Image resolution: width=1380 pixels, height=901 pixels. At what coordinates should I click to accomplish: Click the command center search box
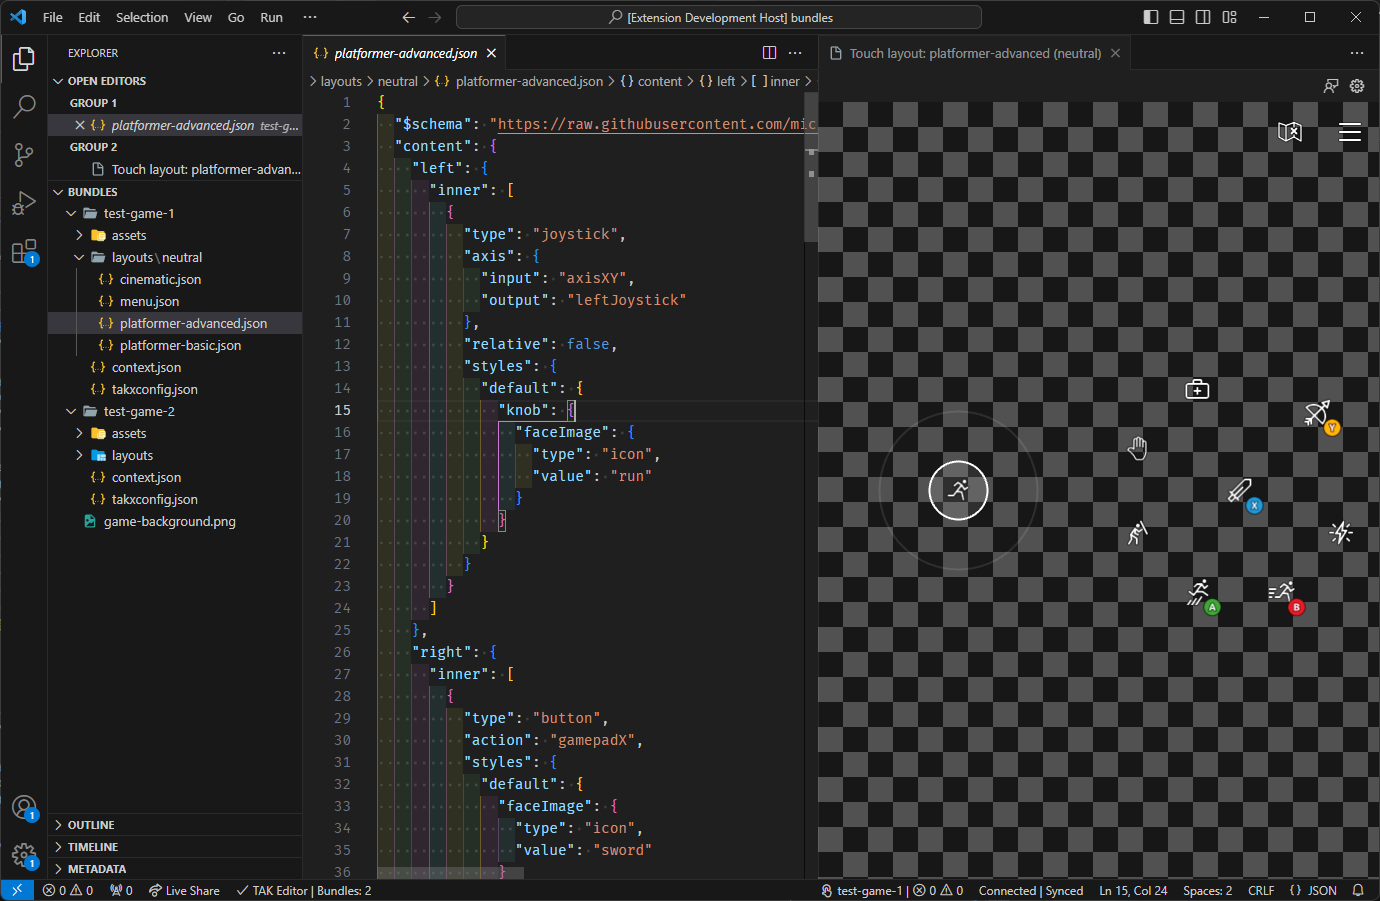[x=719, y=17]
